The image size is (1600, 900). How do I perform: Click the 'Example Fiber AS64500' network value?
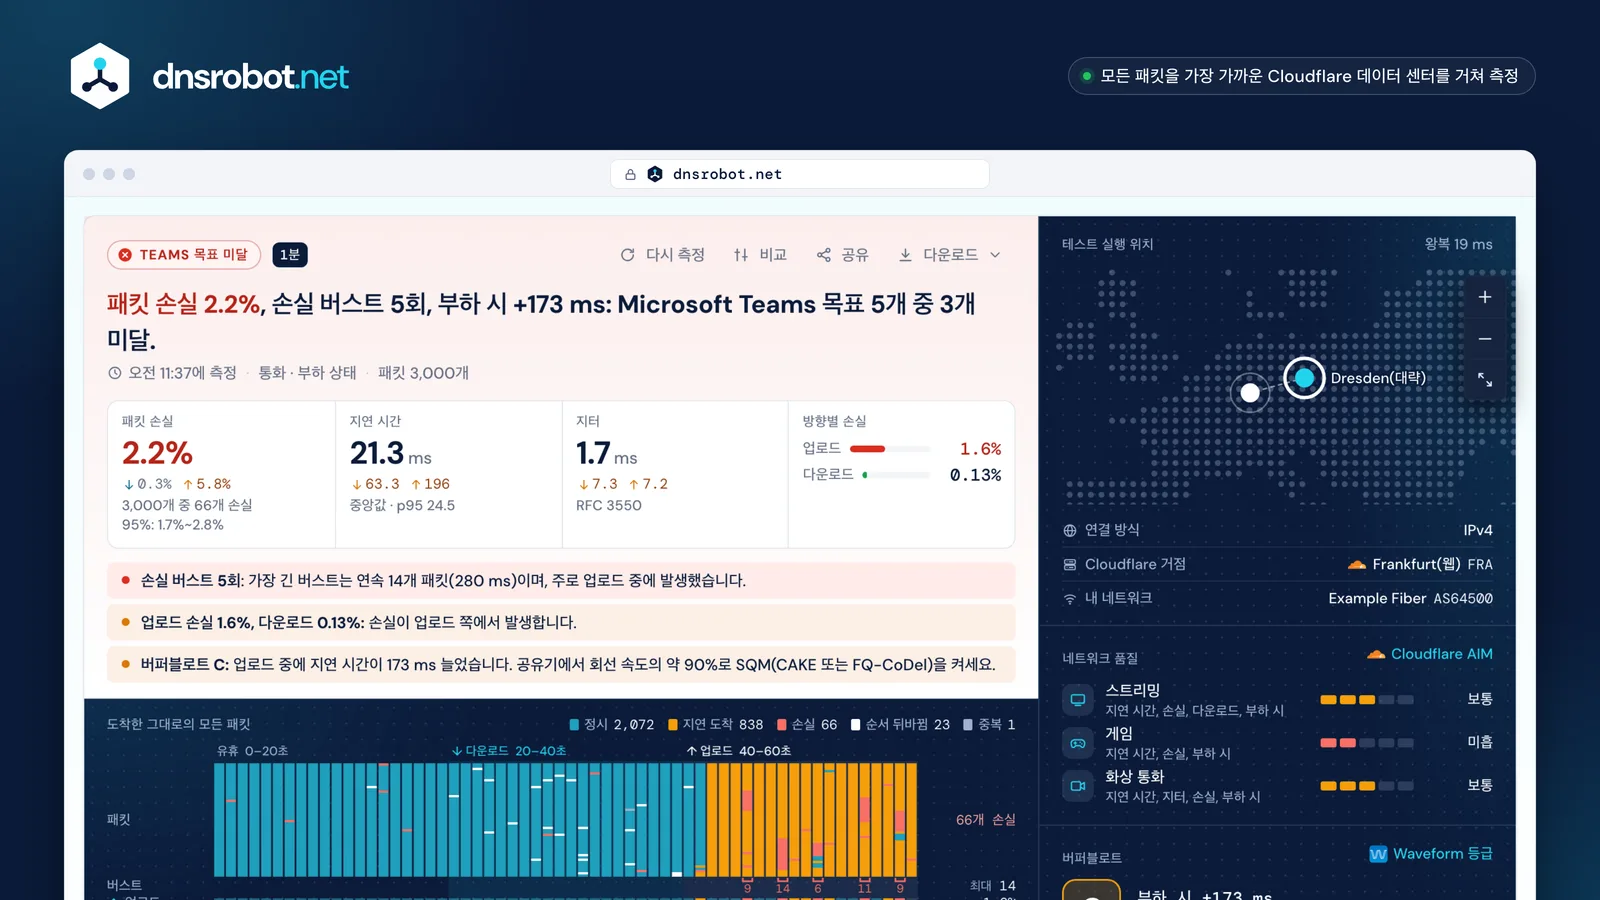(x=1410, y=598)
